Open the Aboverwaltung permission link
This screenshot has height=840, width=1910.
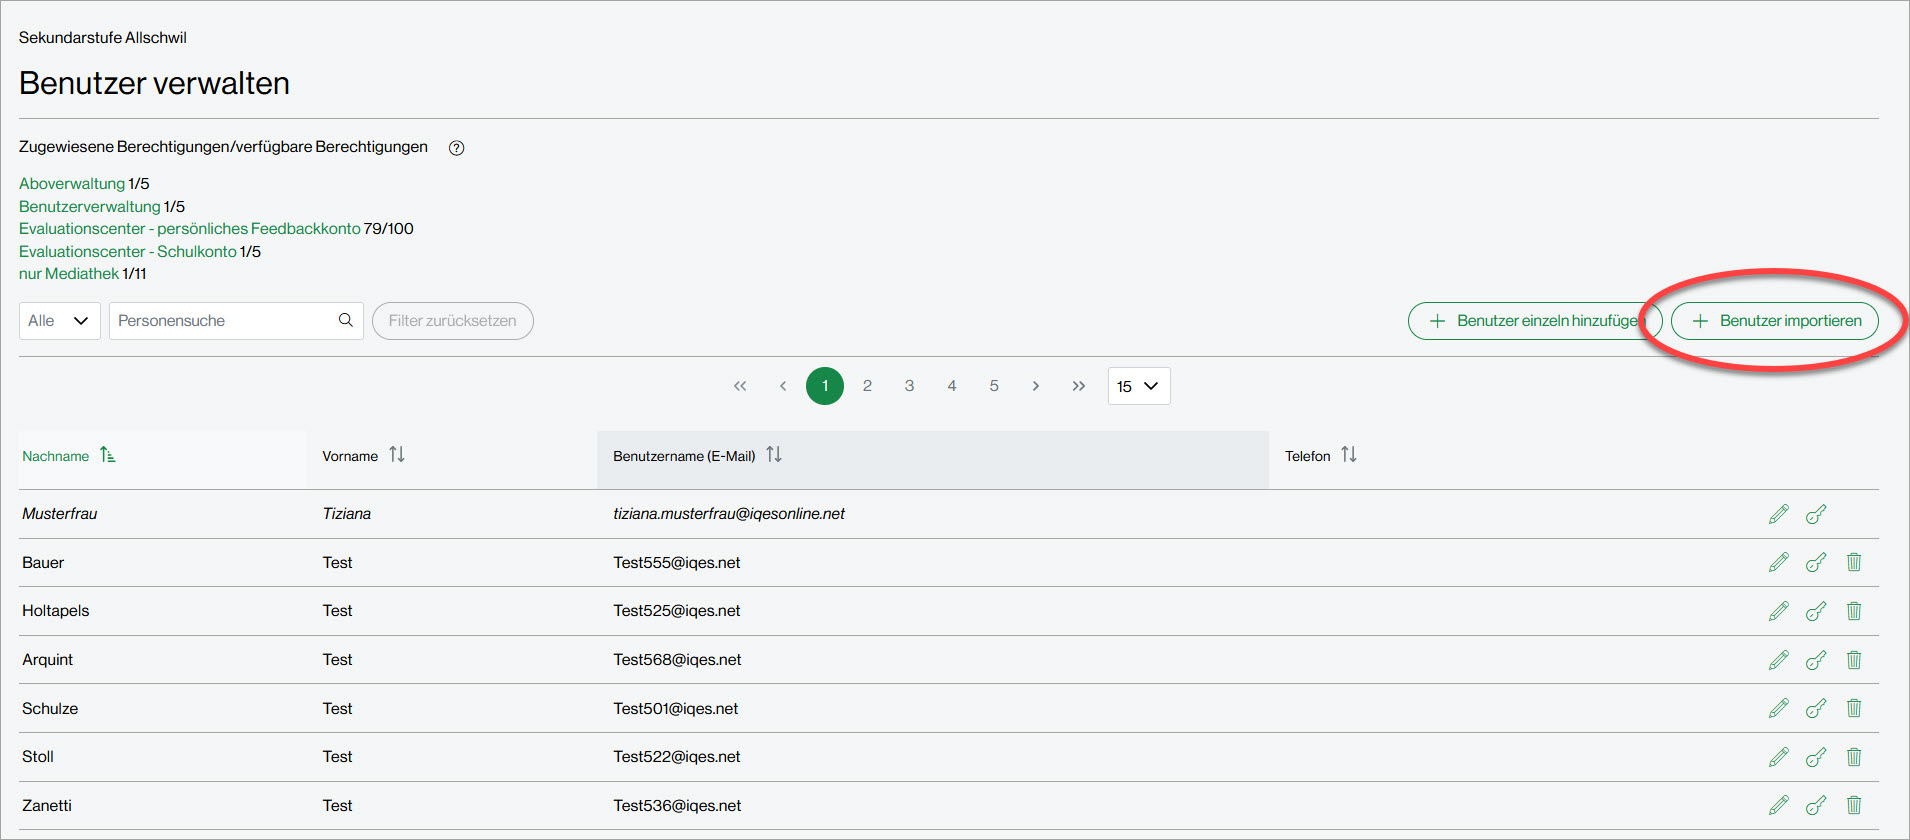pos(72,184)
